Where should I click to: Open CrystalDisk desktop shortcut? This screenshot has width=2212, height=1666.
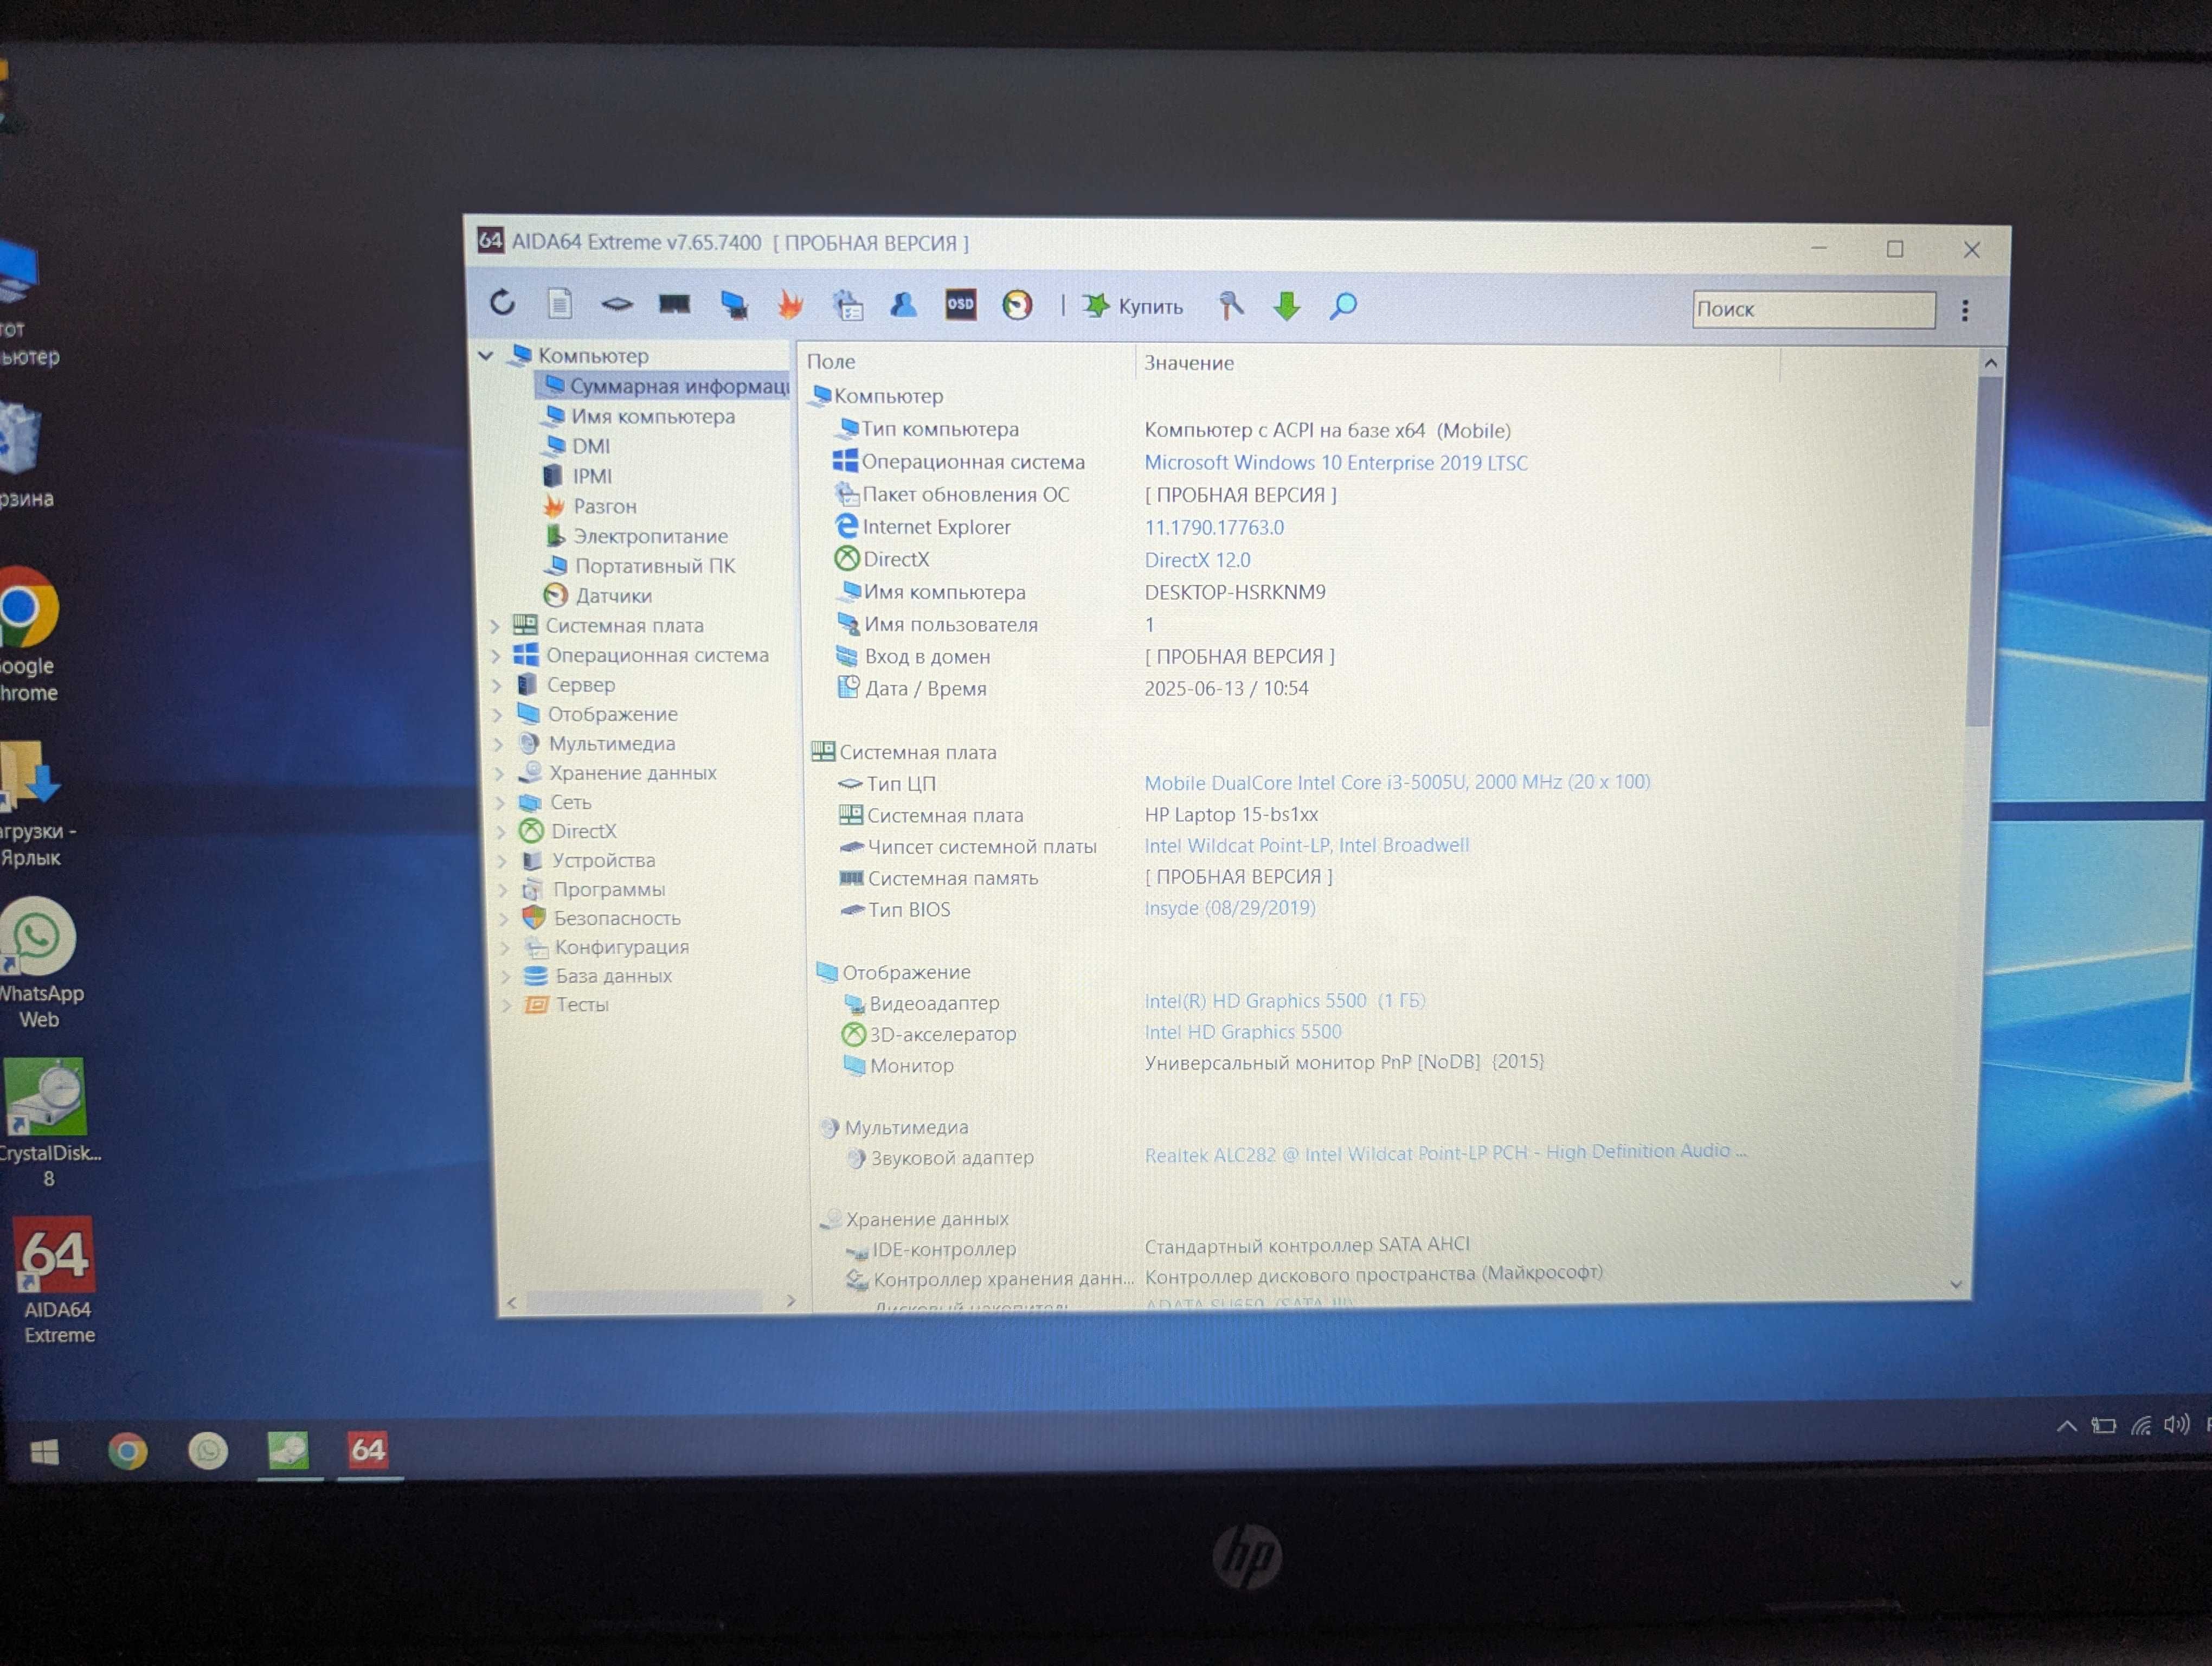[x=48, y=1123]
